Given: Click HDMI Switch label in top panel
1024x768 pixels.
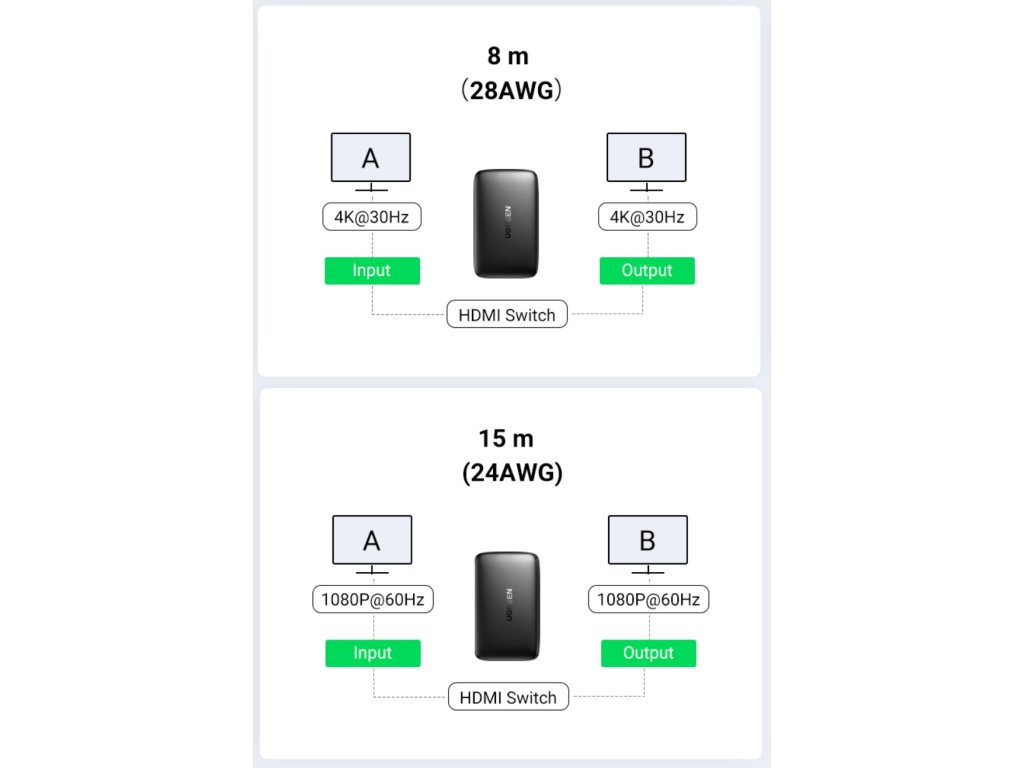Looking at the screenshot, I should coord(507,315).
